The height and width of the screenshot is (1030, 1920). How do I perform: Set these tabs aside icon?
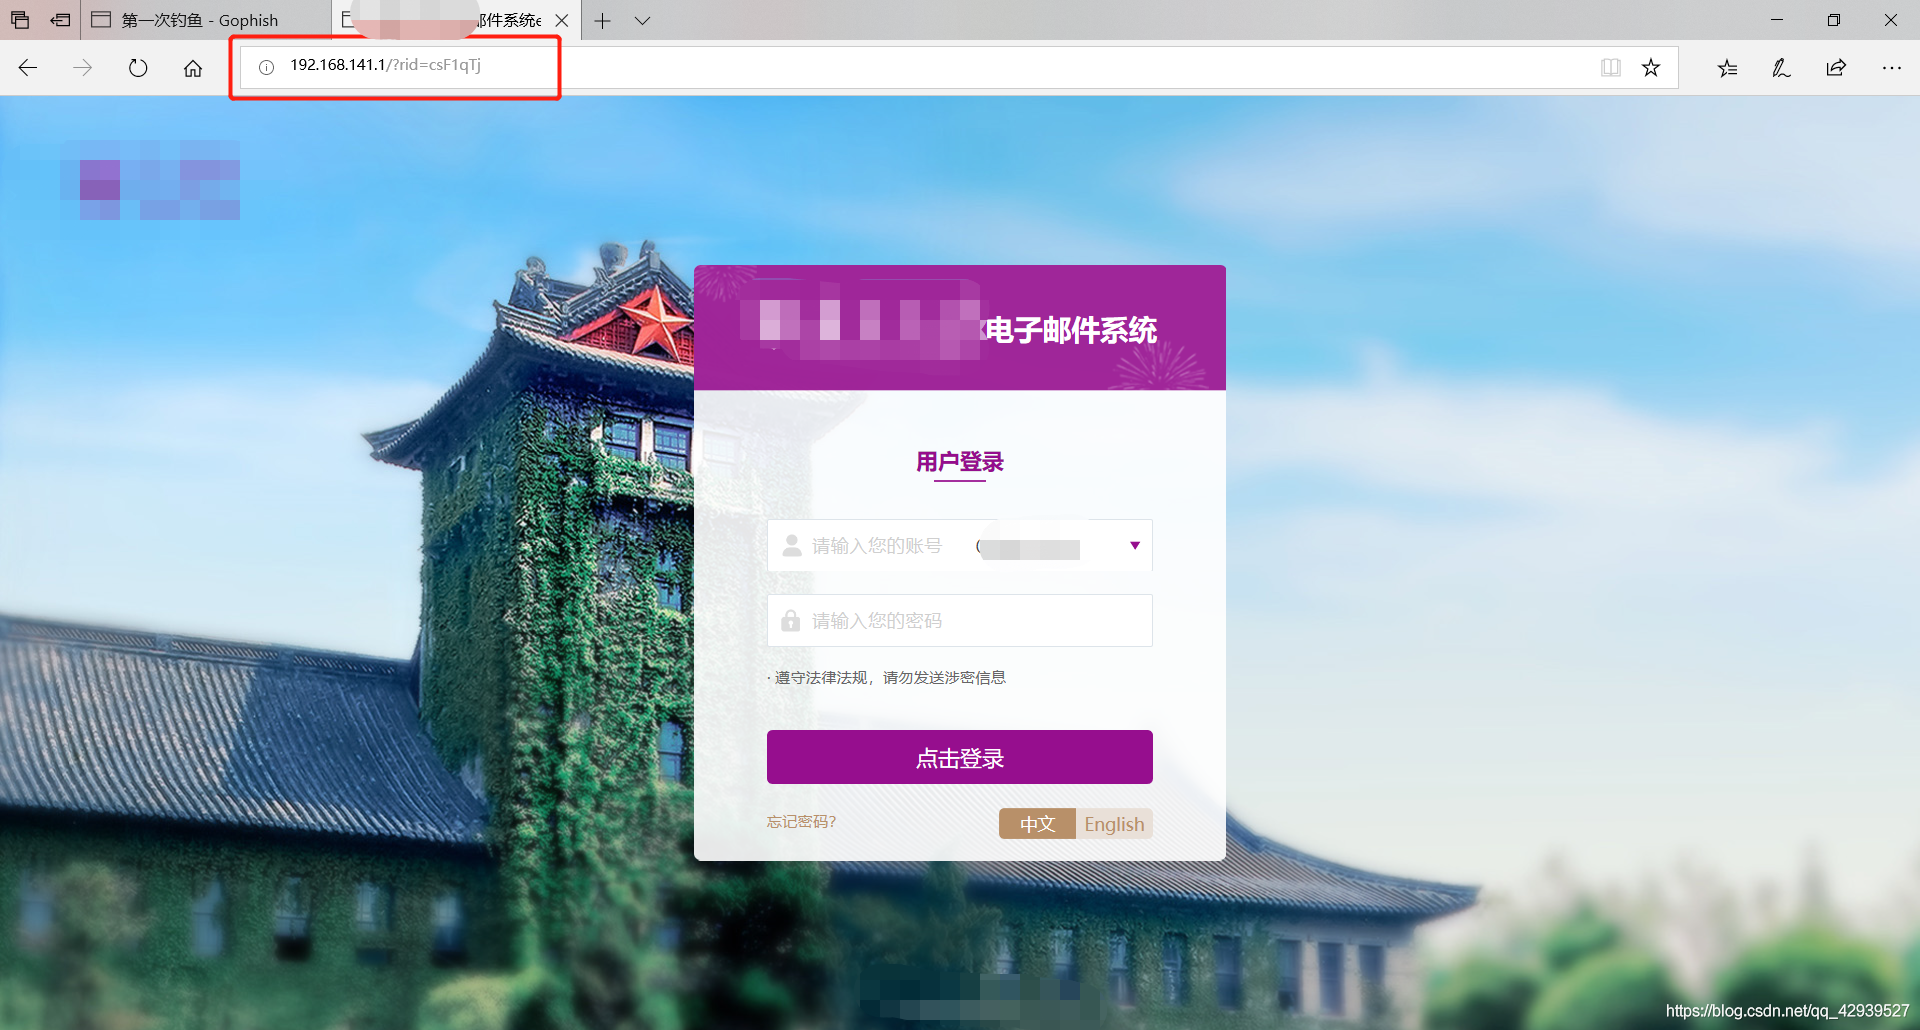click(x=61, y=20)
